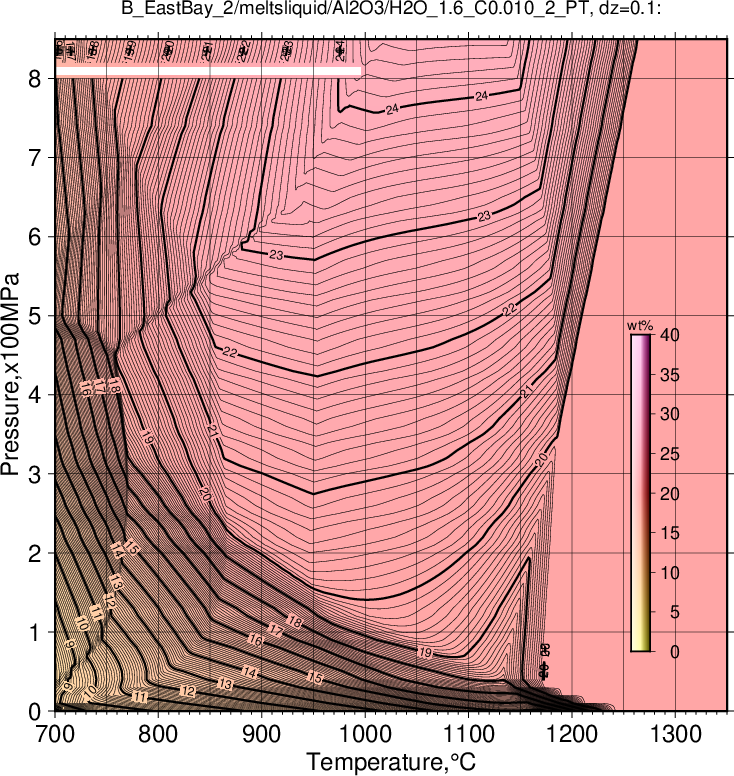The width and height of the screenshot is (734, 776).
Task: Click the 'Pressure,x100MPa' axis label
Action: (10, 375)
